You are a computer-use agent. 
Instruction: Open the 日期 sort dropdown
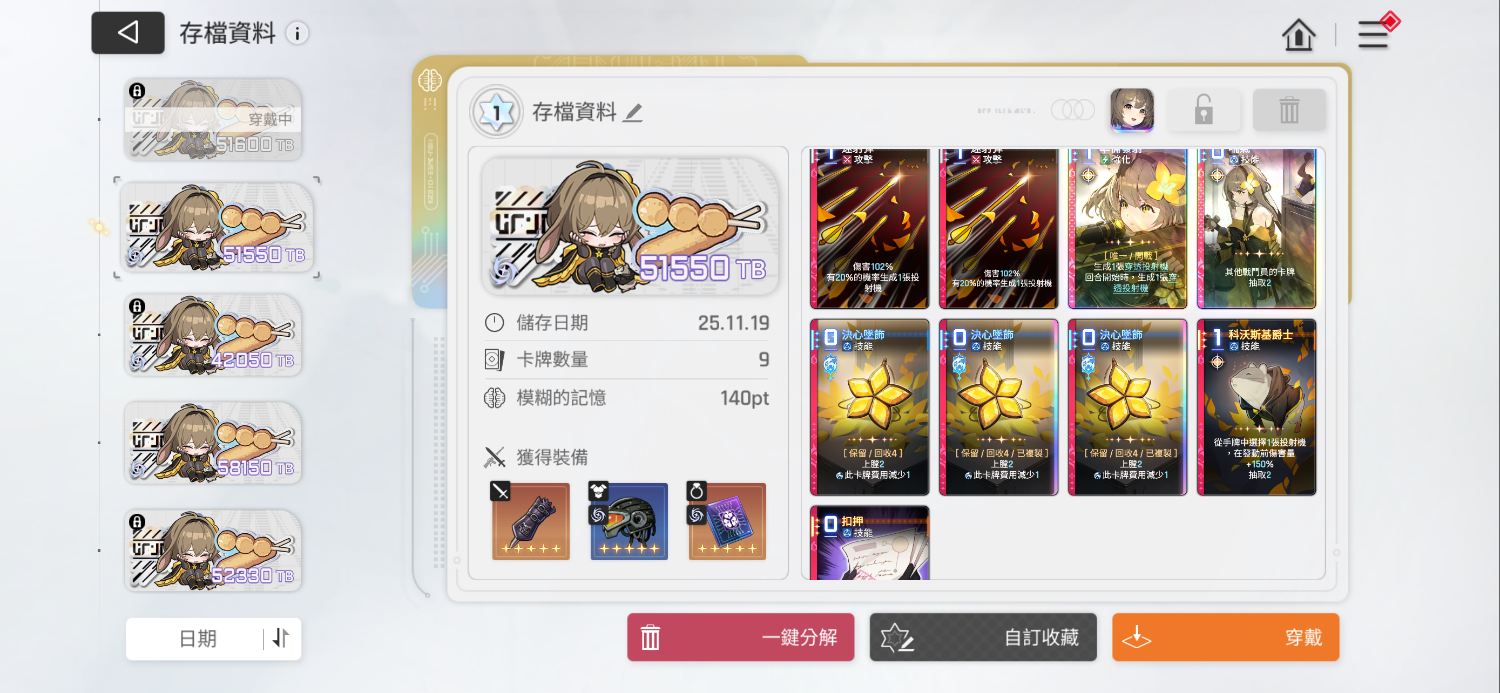(196, 638)
